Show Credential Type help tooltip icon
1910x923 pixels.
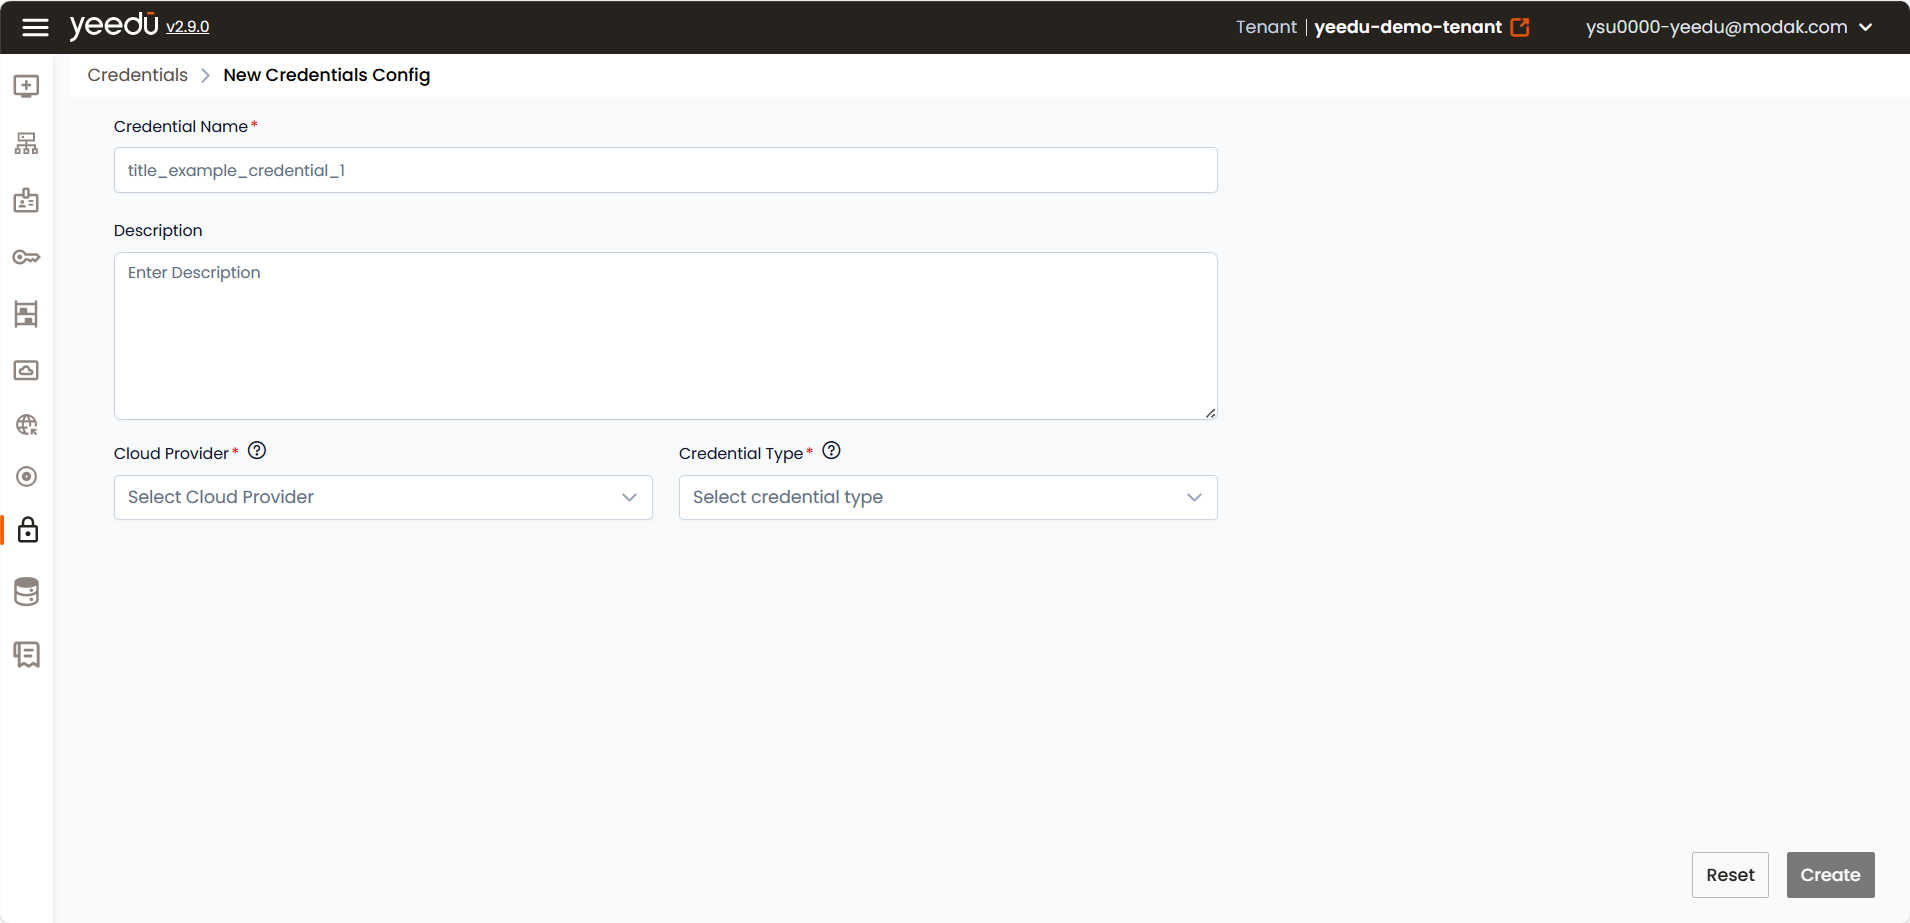click(x=831, y=450)
